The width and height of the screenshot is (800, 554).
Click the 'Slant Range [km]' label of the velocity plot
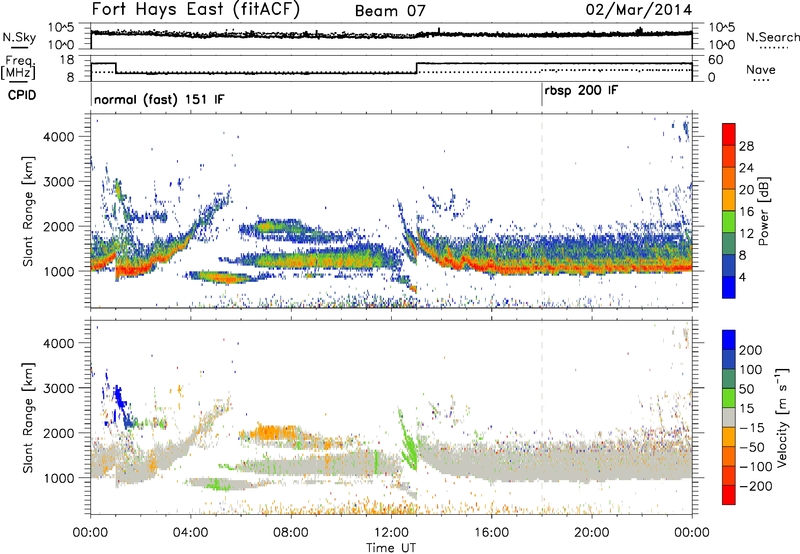pos(28,417)
